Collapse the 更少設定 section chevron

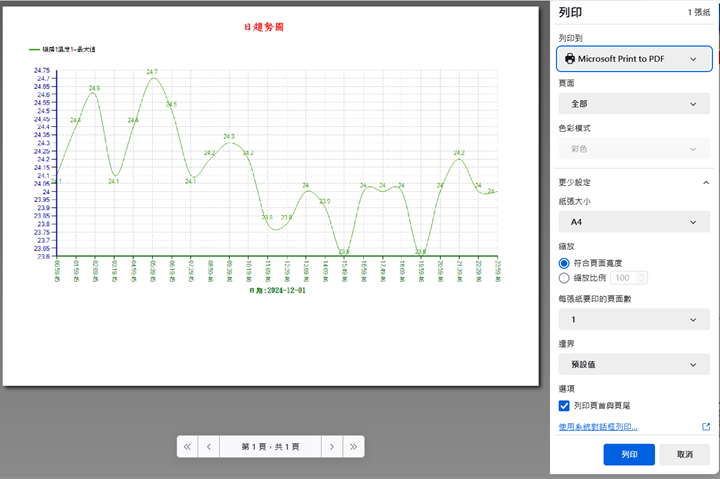[x=706, y=183]
